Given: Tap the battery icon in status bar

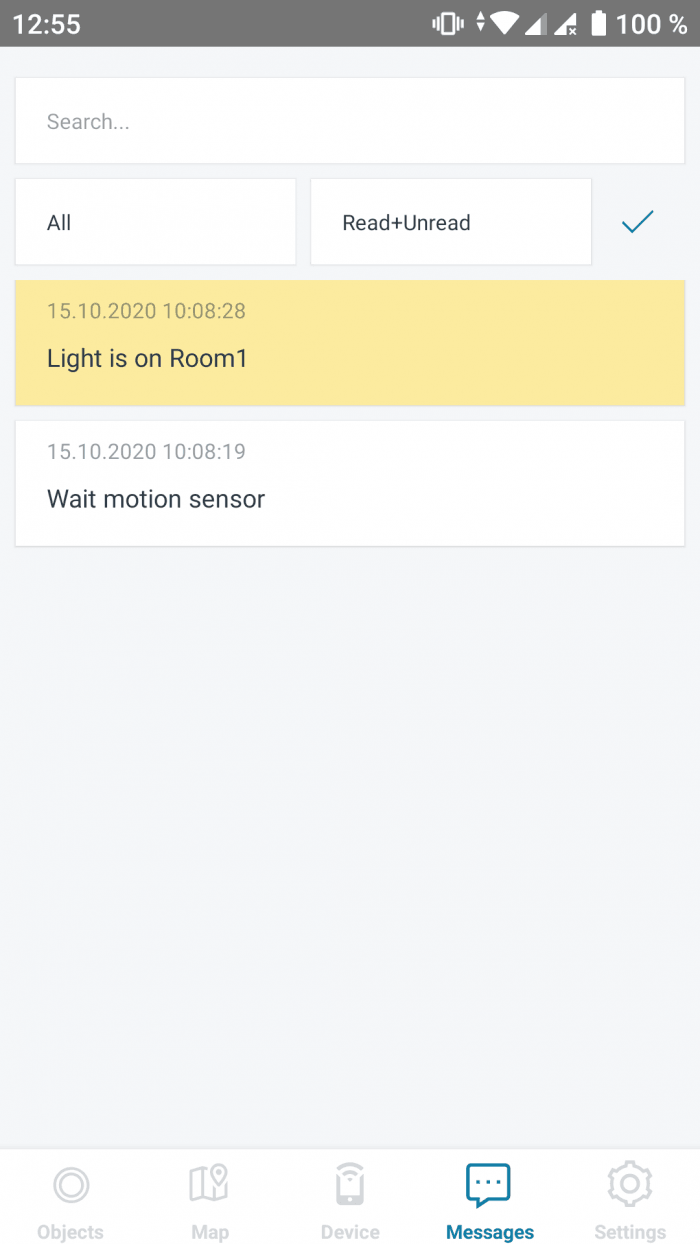Looking at the screenshot, I should (x=598, y=23).
